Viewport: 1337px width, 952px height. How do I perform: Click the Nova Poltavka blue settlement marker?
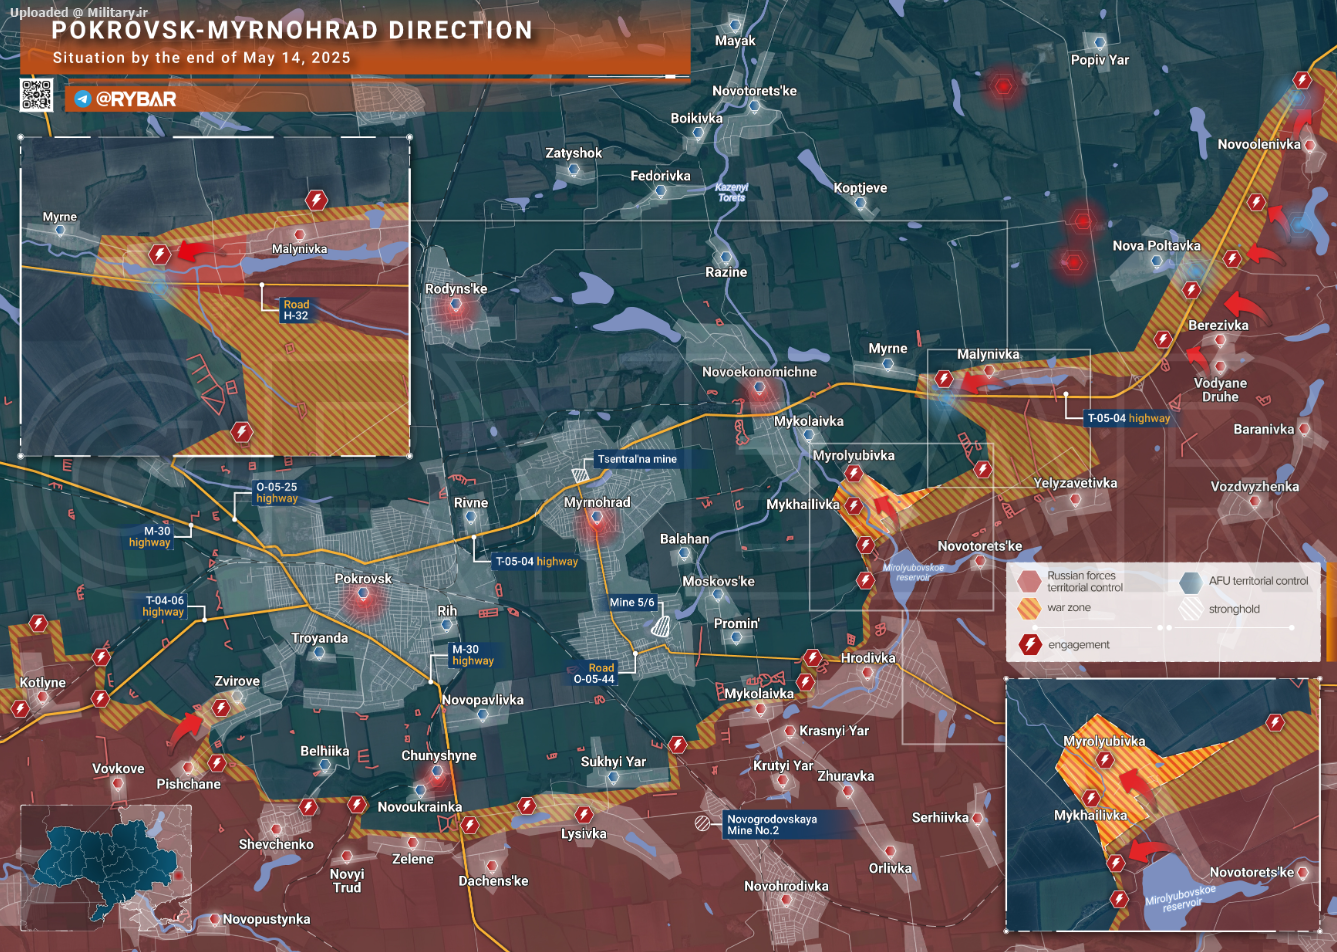(1157, 261)
